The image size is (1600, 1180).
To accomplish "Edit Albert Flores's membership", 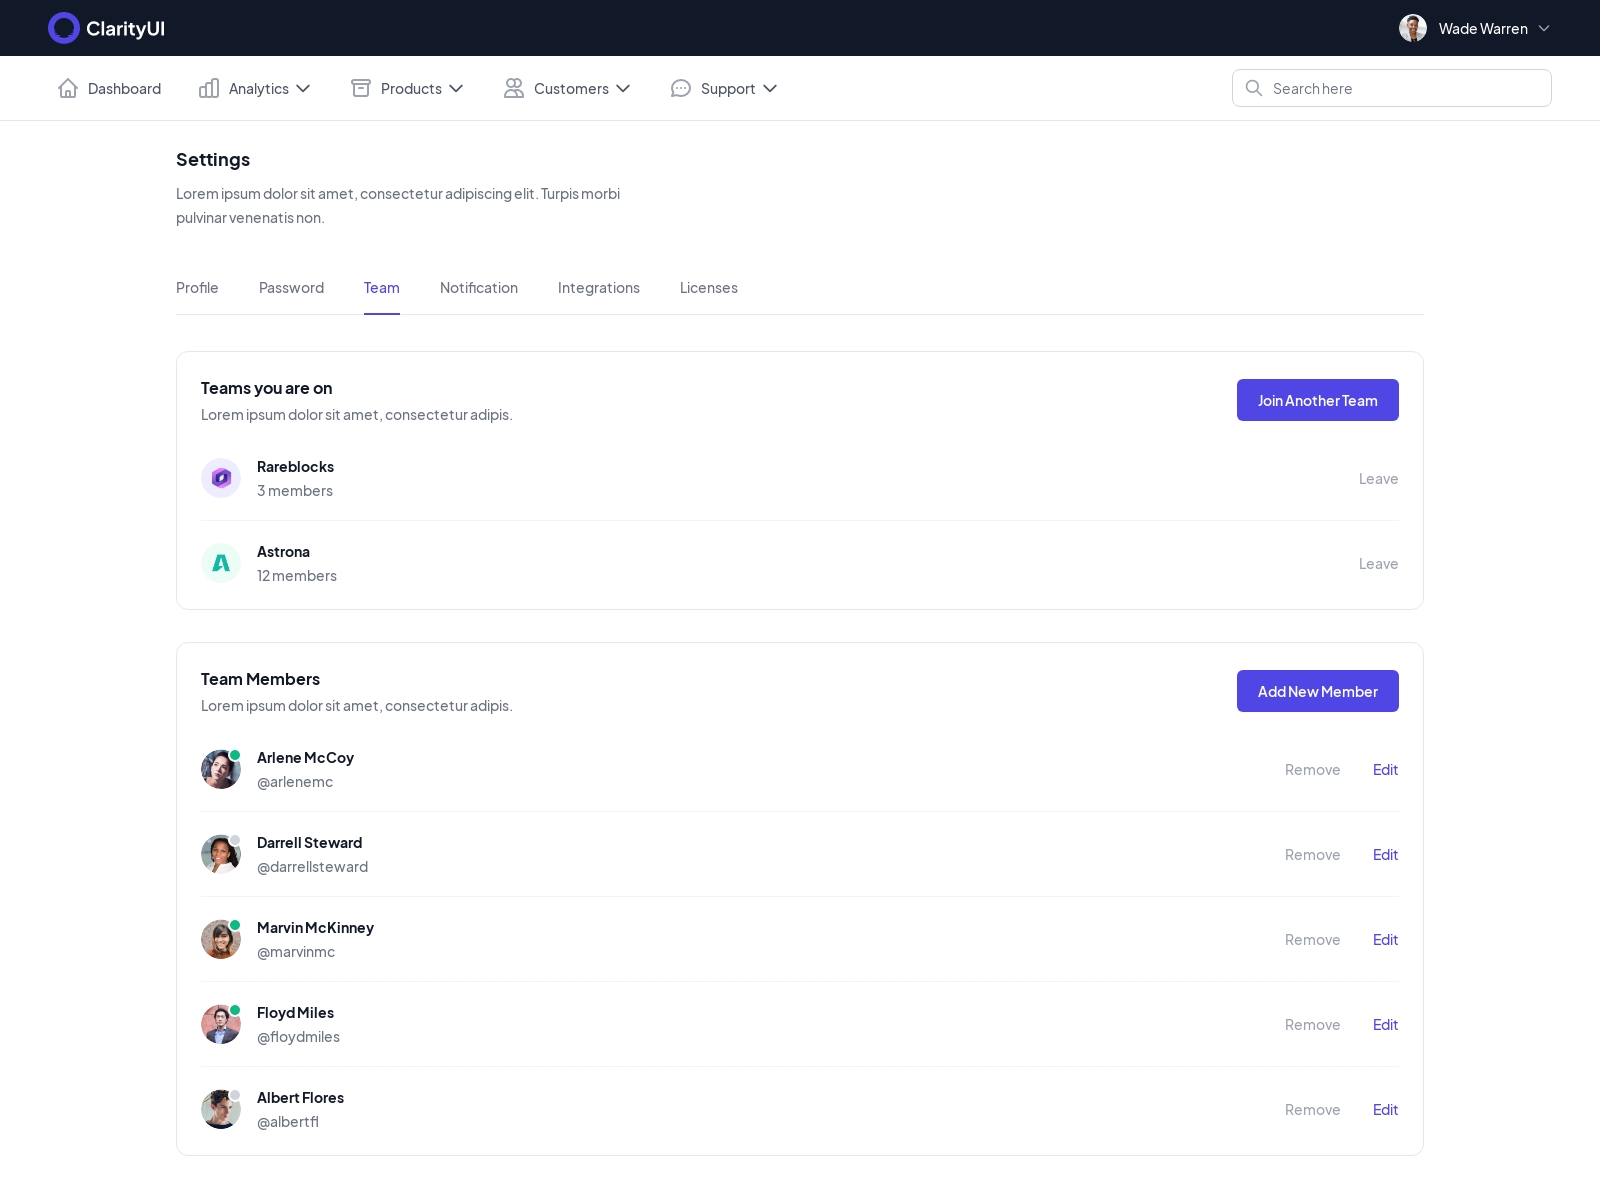I will tap(1385, 1110).
